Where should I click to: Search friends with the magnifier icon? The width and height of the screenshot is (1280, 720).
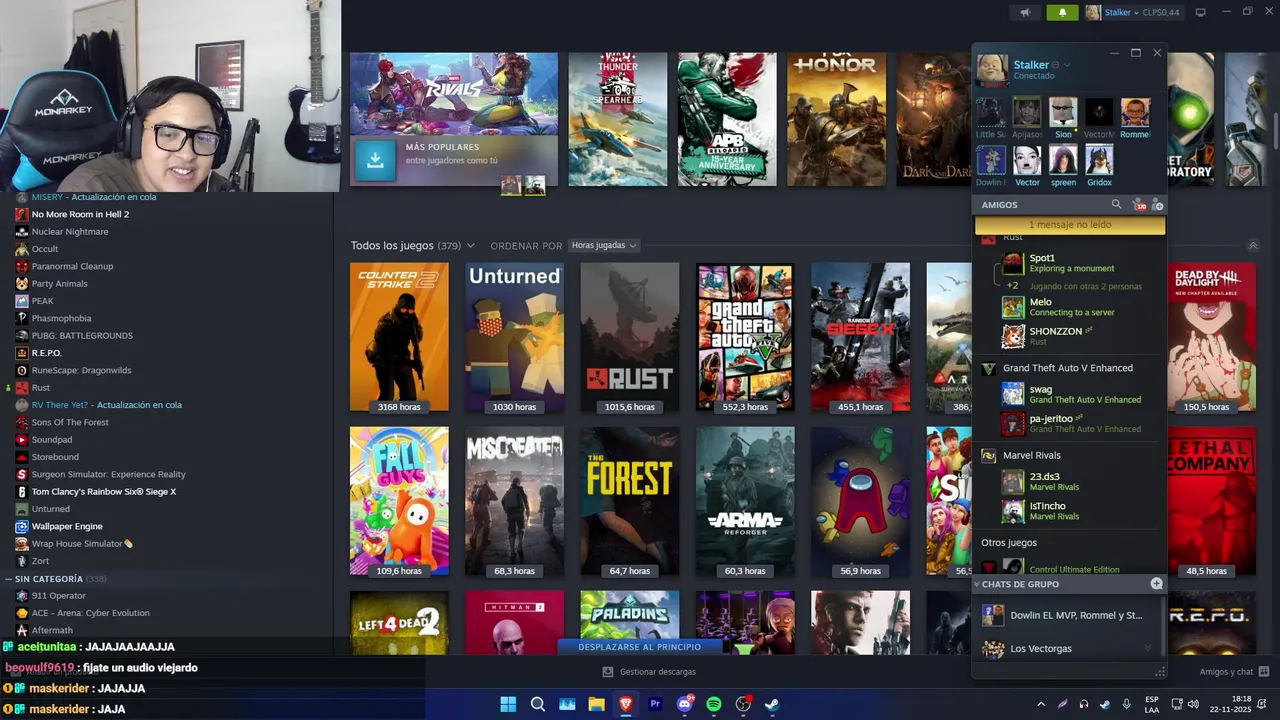pyautogui.click(x=1117, y=204)
